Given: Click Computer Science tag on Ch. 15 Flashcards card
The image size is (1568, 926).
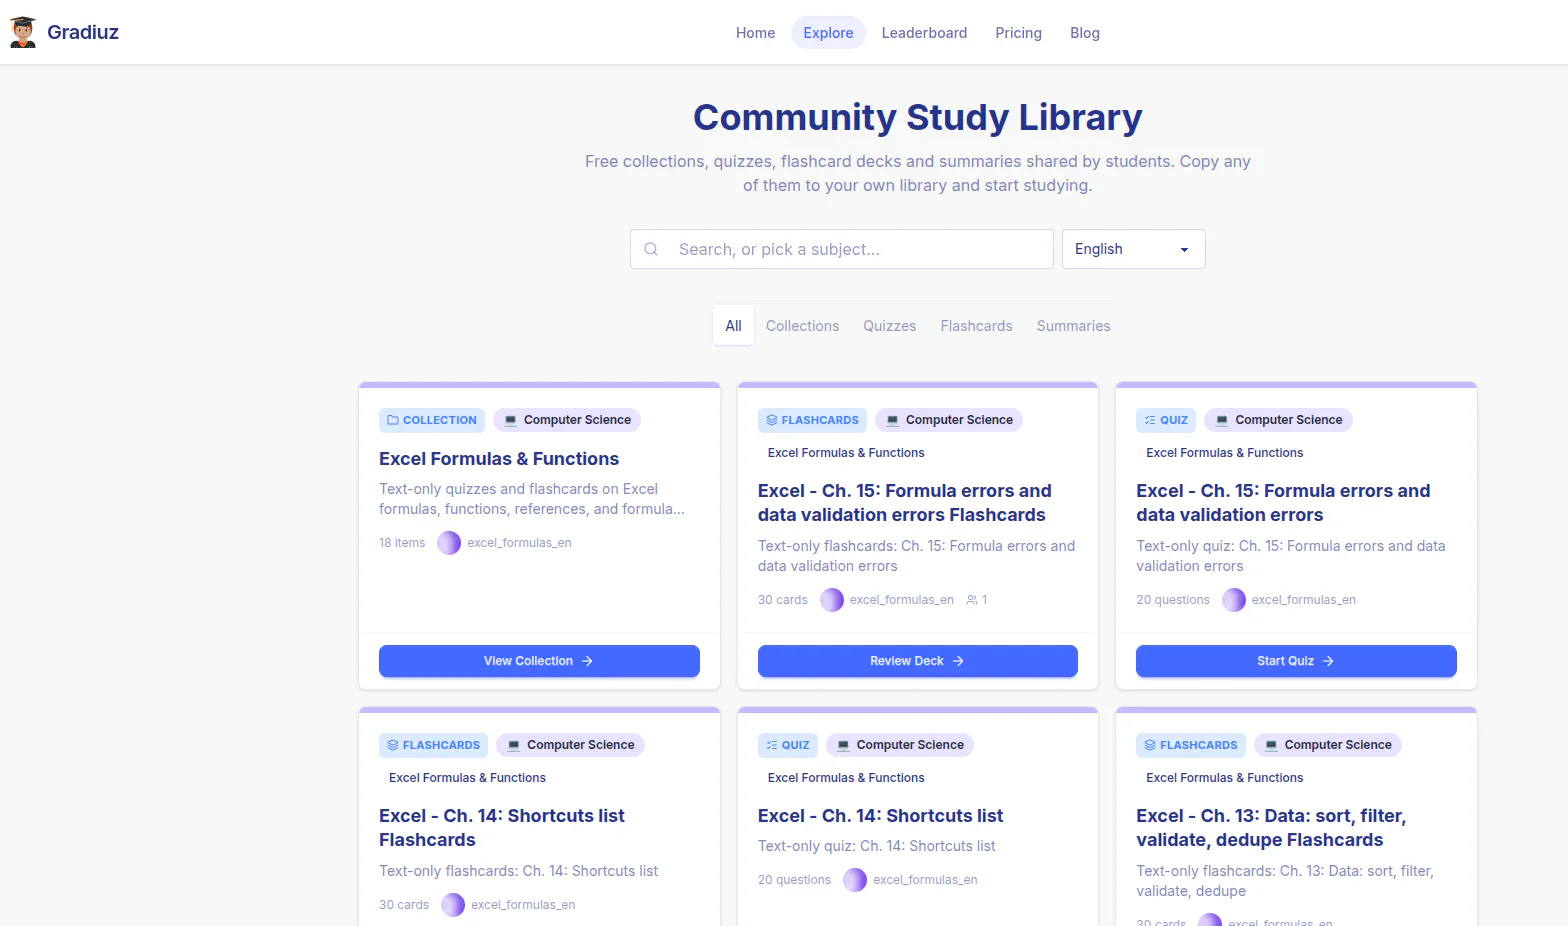Looking at the screenshot, I should click(x=949, y=420).
